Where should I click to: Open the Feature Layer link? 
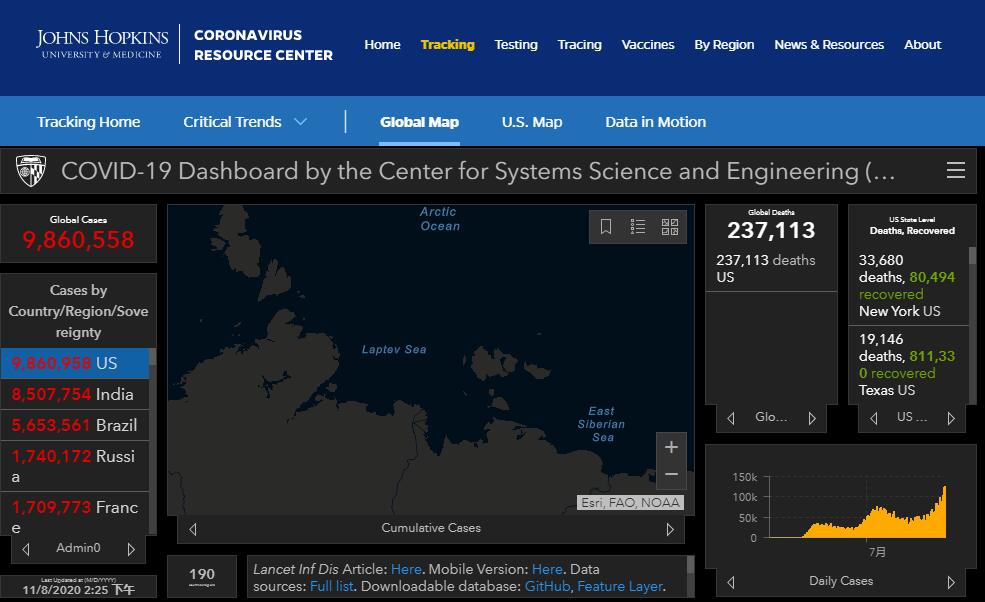tap(619, 586)
